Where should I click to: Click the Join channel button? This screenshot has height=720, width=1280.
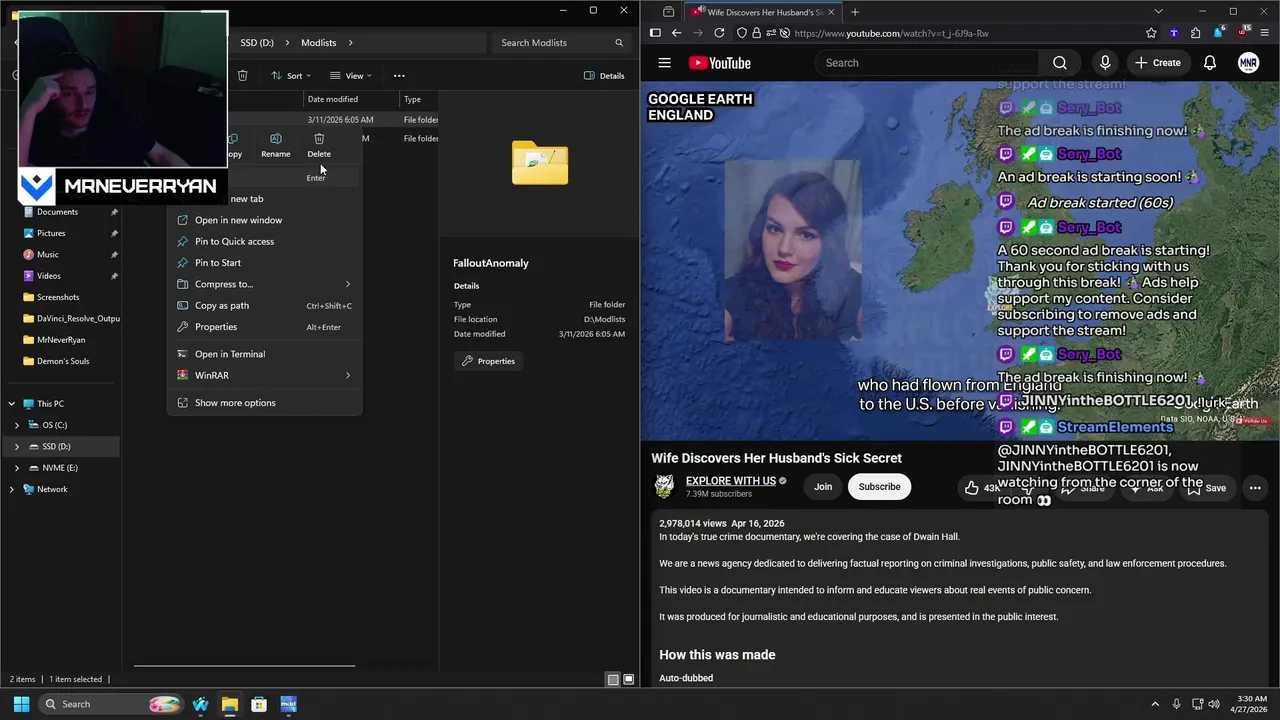click(823, 487)
